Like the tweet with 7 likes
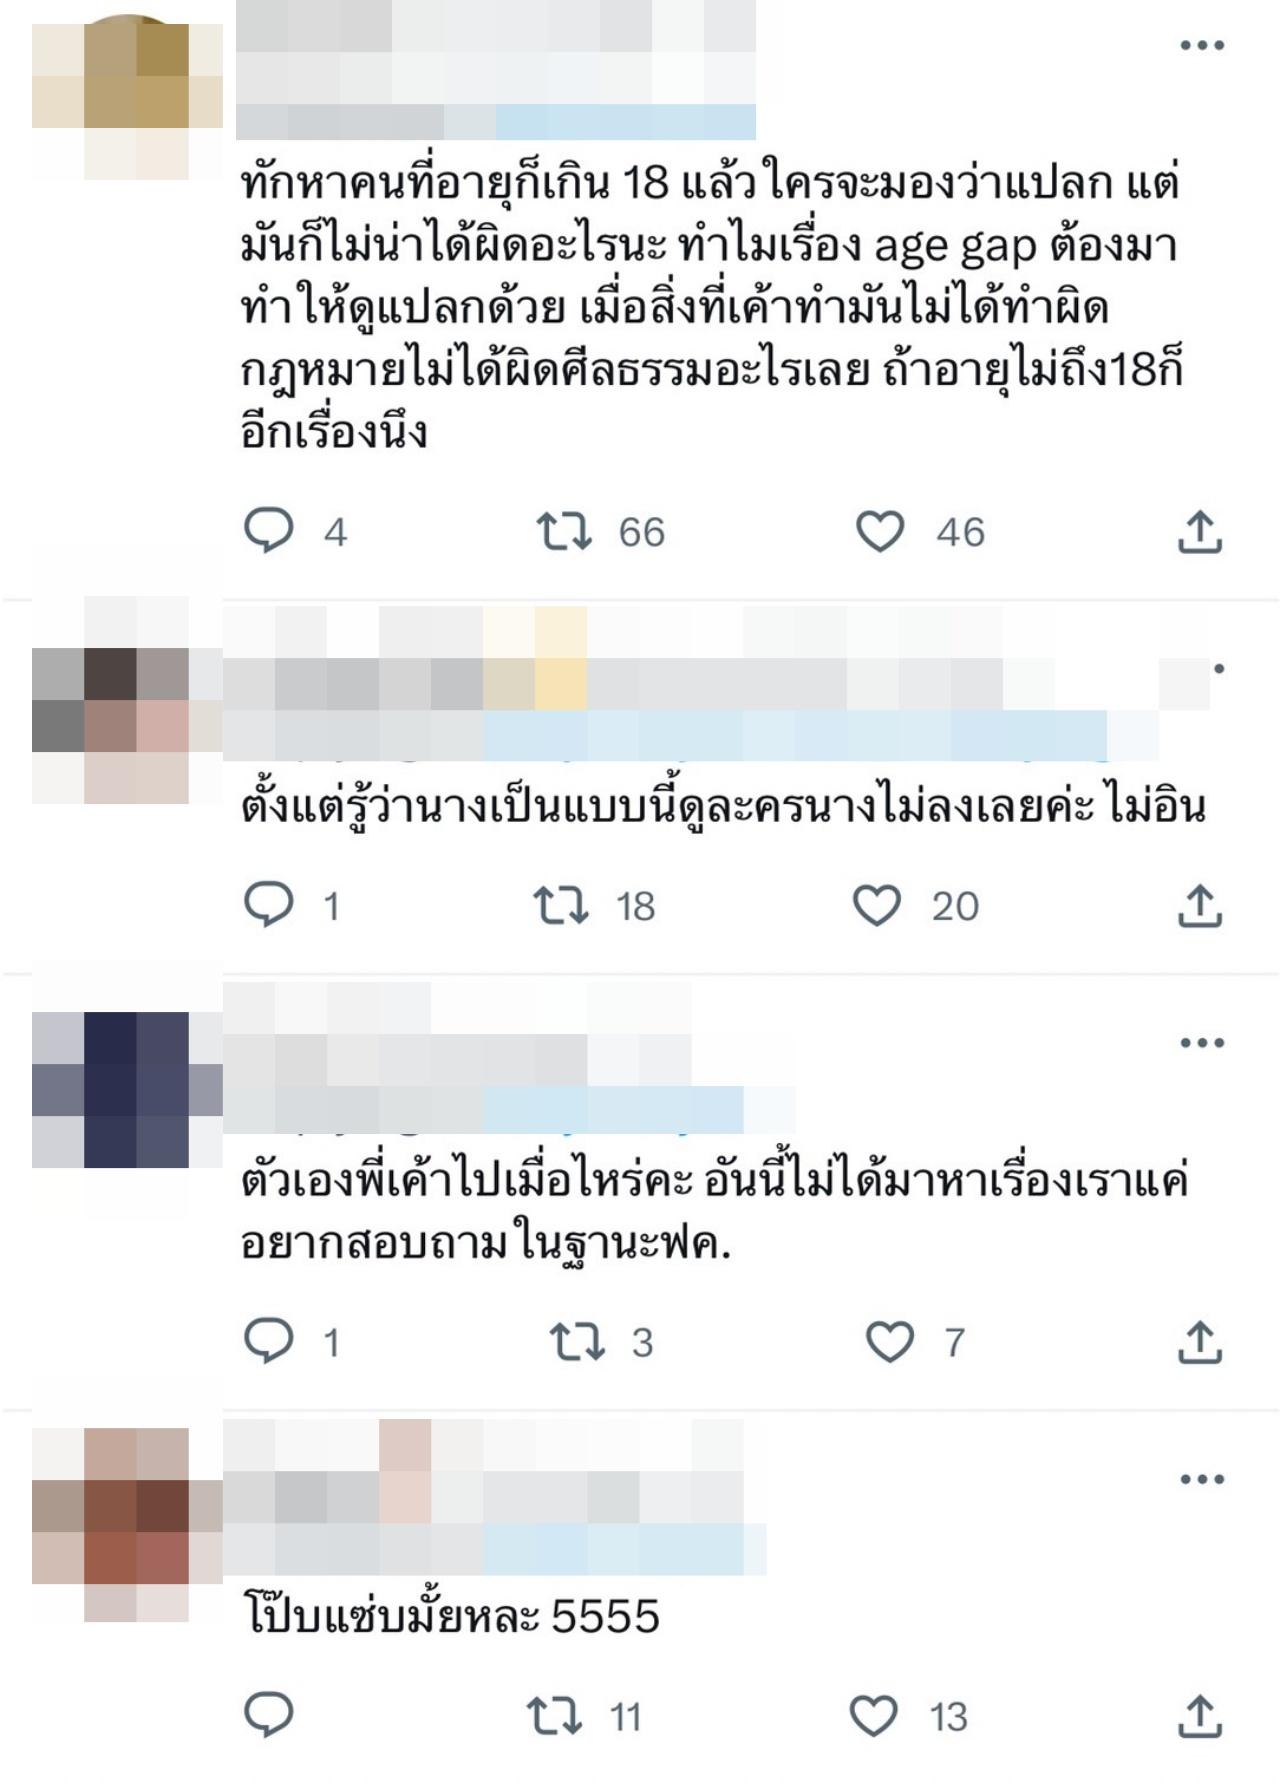The width and height of the screenshot is (1280, 1783). (x=890, y=1342)
